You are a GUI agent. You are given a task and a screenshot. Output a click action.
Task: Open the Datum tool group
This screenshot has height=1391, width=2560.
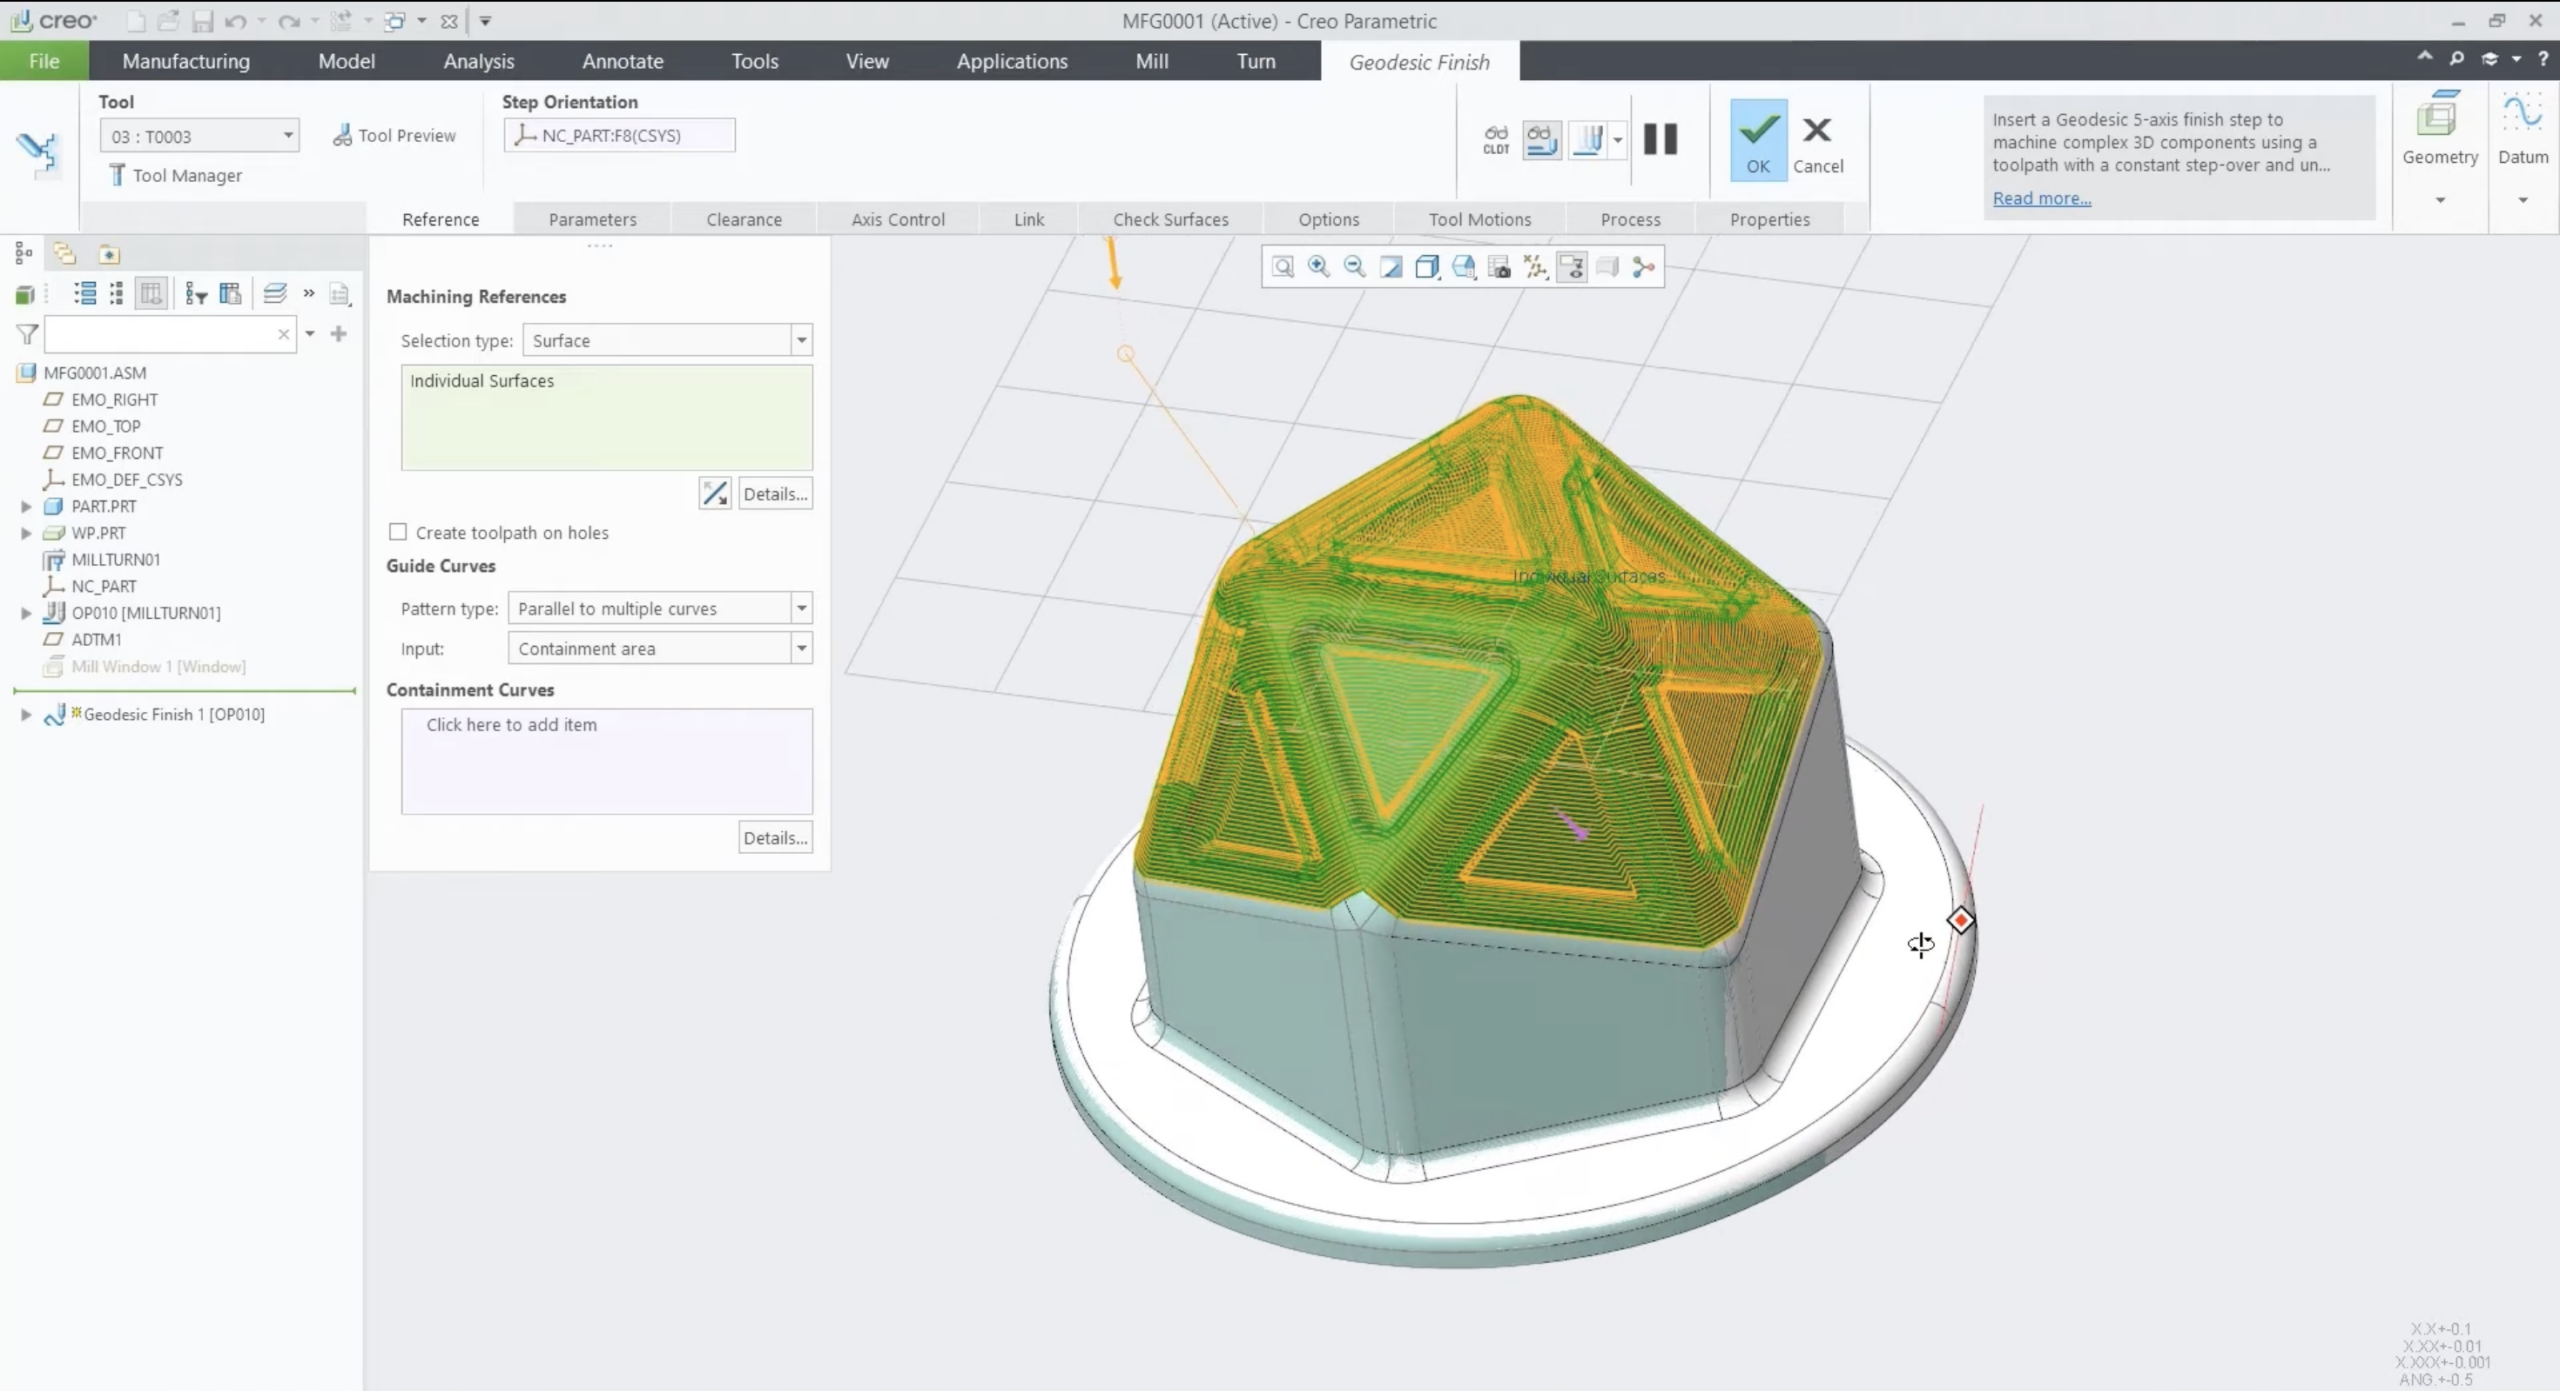point(2522,128)
